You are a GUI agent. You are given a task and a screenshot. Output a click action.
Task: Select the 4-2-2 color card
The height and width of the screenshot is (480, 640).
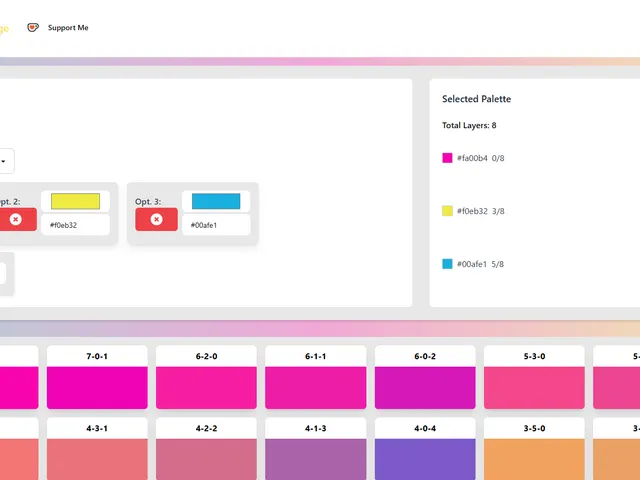pos(207,449)
